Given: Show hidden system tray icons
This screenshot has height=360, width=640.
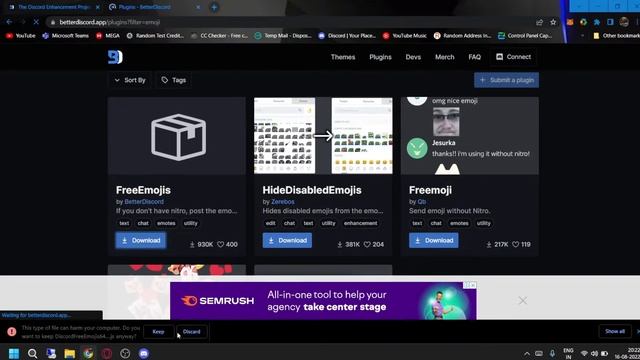Looking at the screenshot, I should click(527, 353).
